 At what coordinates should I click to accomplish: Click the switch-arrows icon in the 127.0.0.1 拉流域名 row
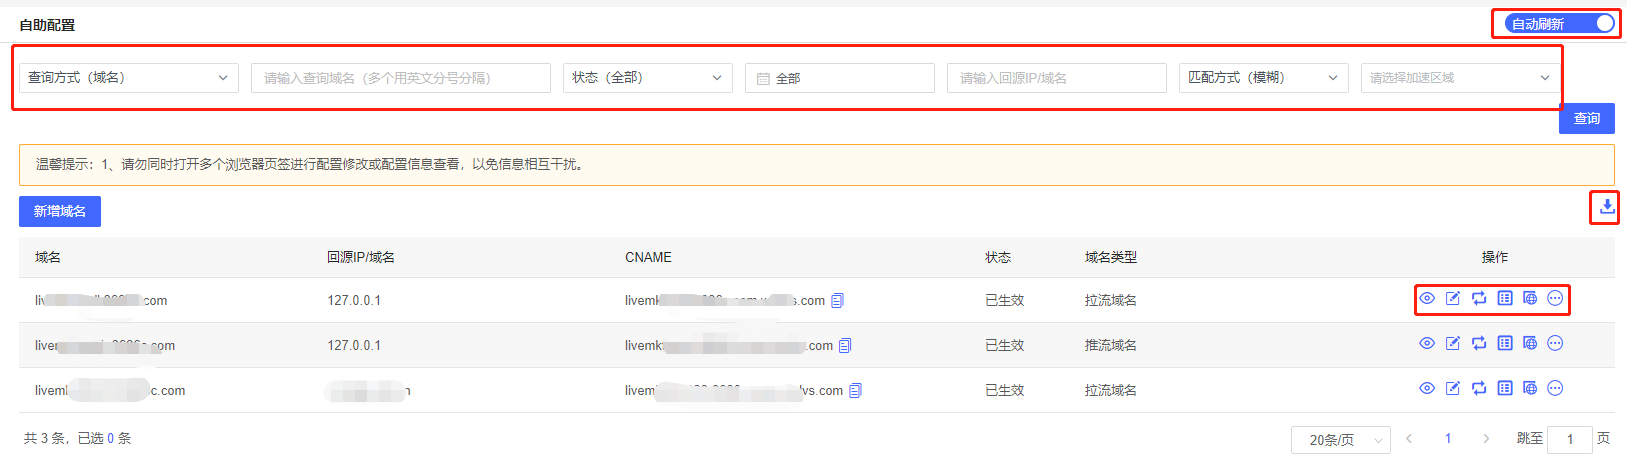(x=1479, y=298)
